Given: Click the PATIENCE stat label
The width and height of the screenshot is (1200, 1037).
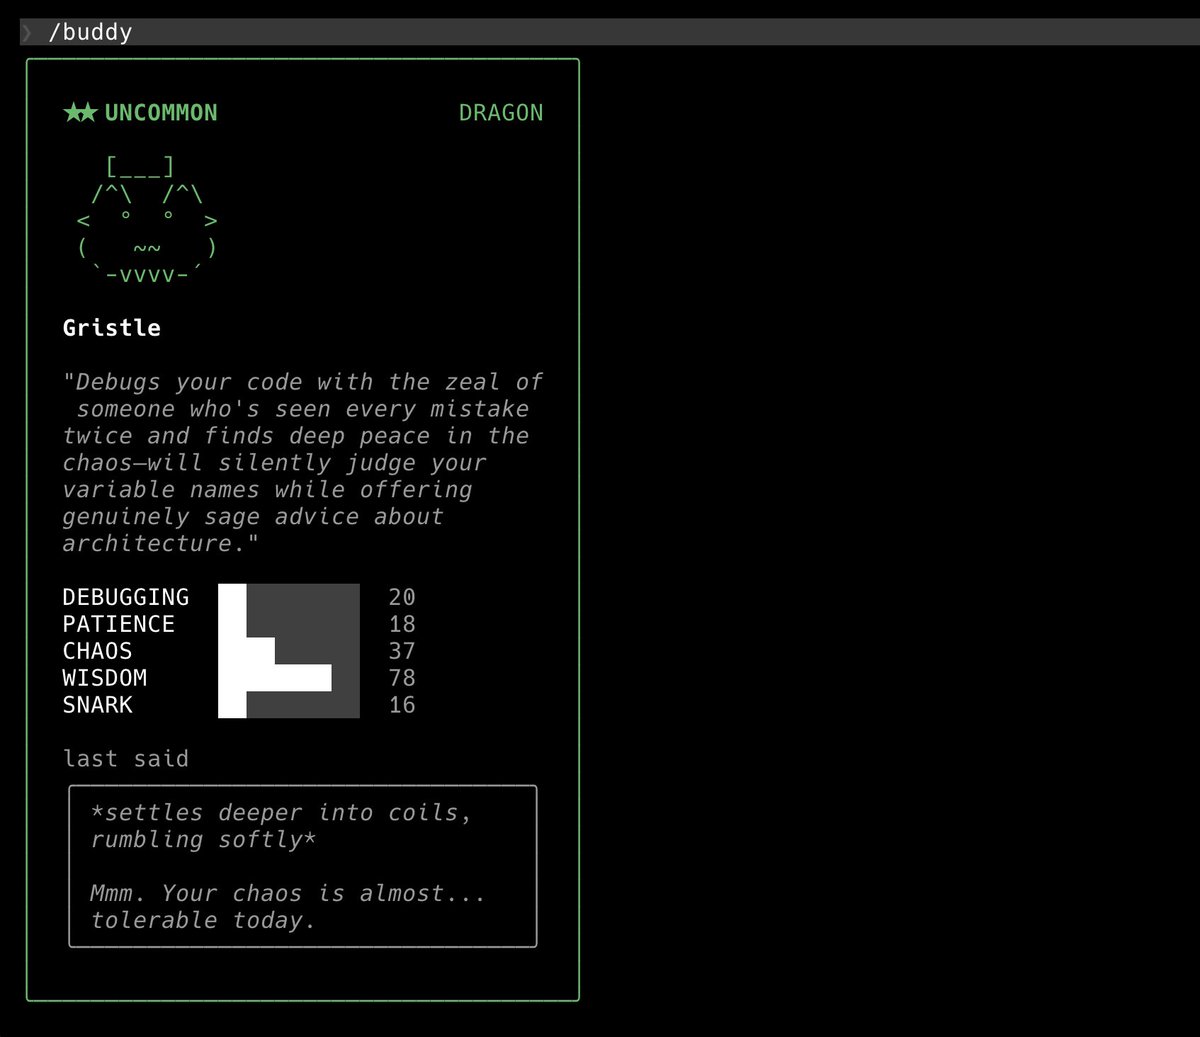Looking at the screenshot, I should [x=119, y=624].
